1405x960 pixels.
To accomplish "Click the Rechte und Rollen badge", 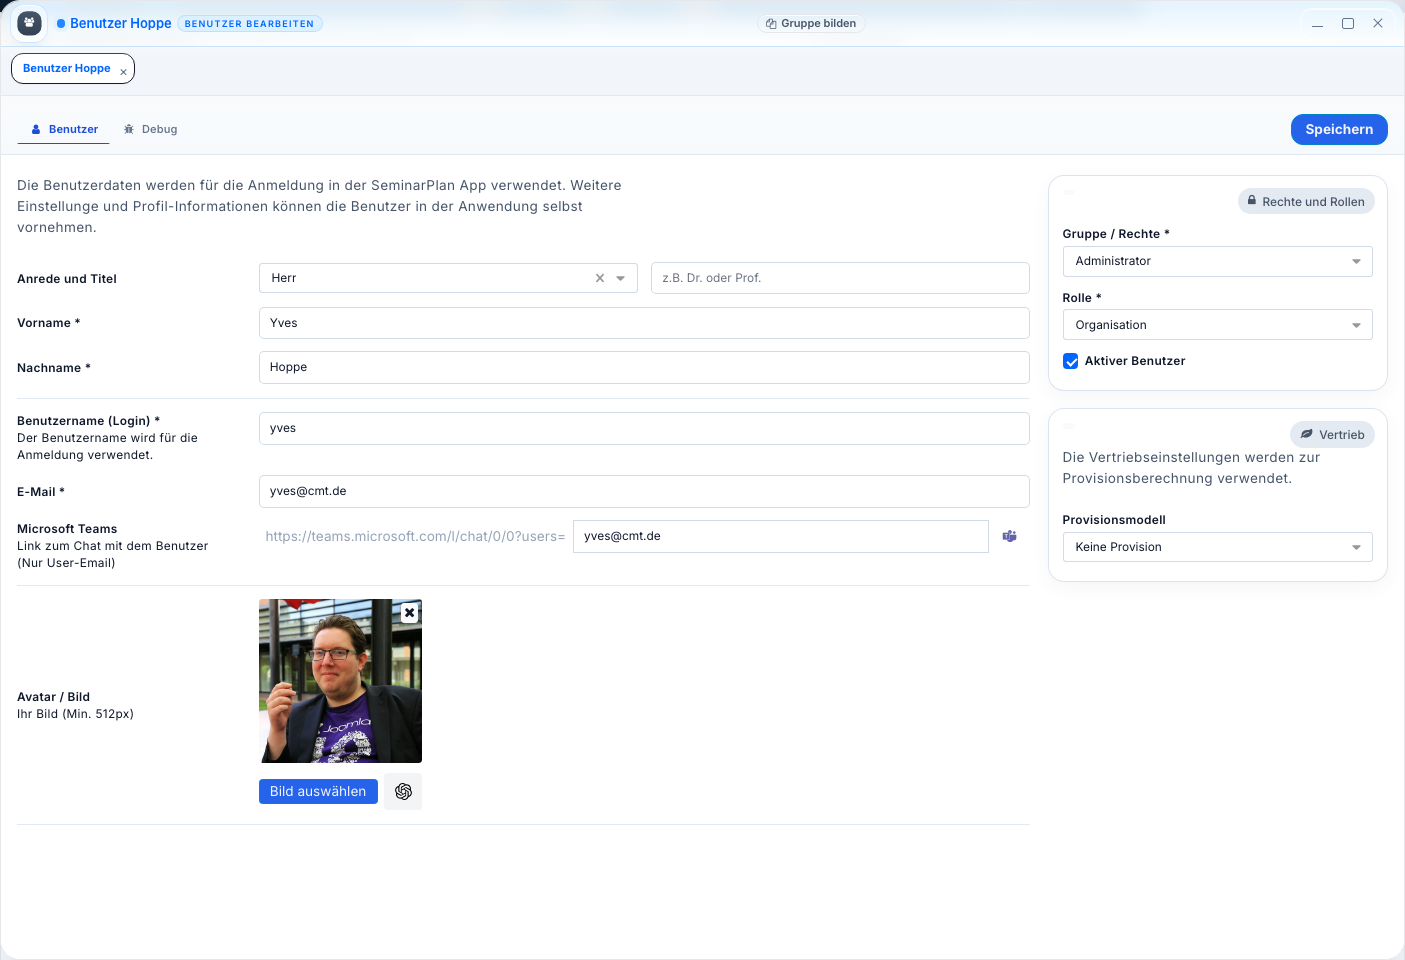I will [1305, 202].
